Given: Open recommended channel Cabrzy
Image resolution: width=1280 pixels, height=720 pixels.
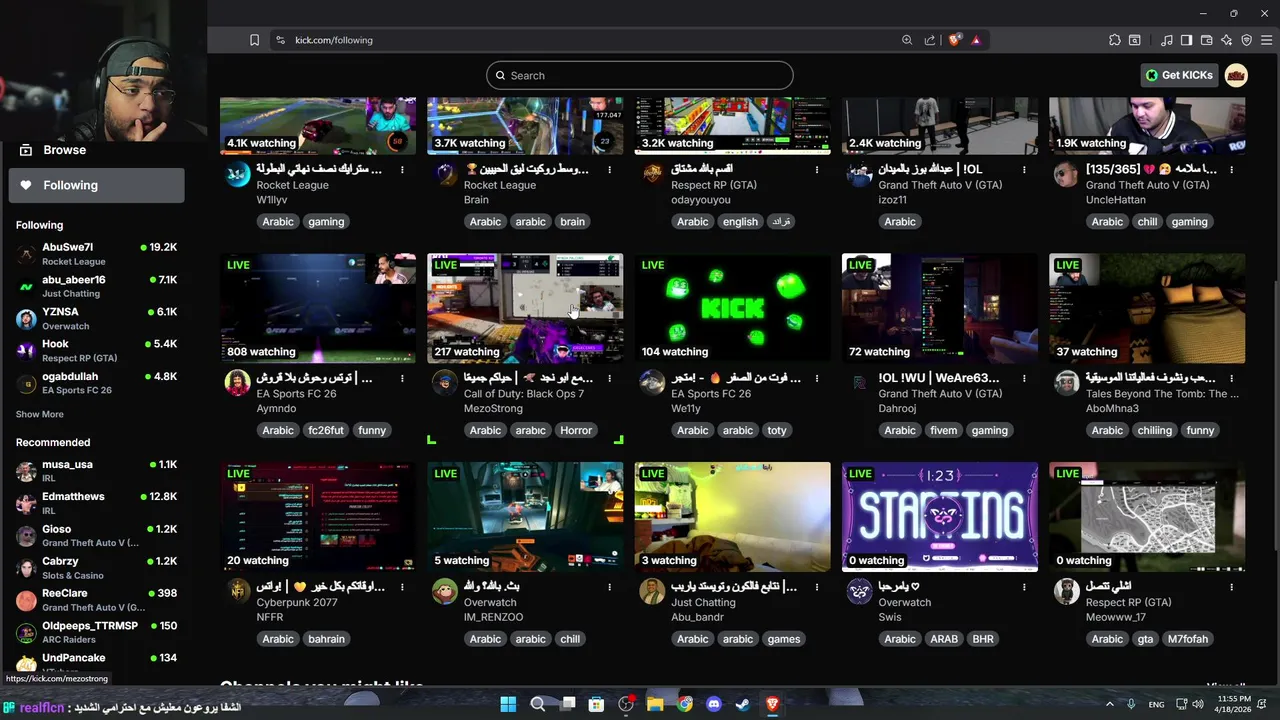Looking at the screenshot, I should [96, 568].
